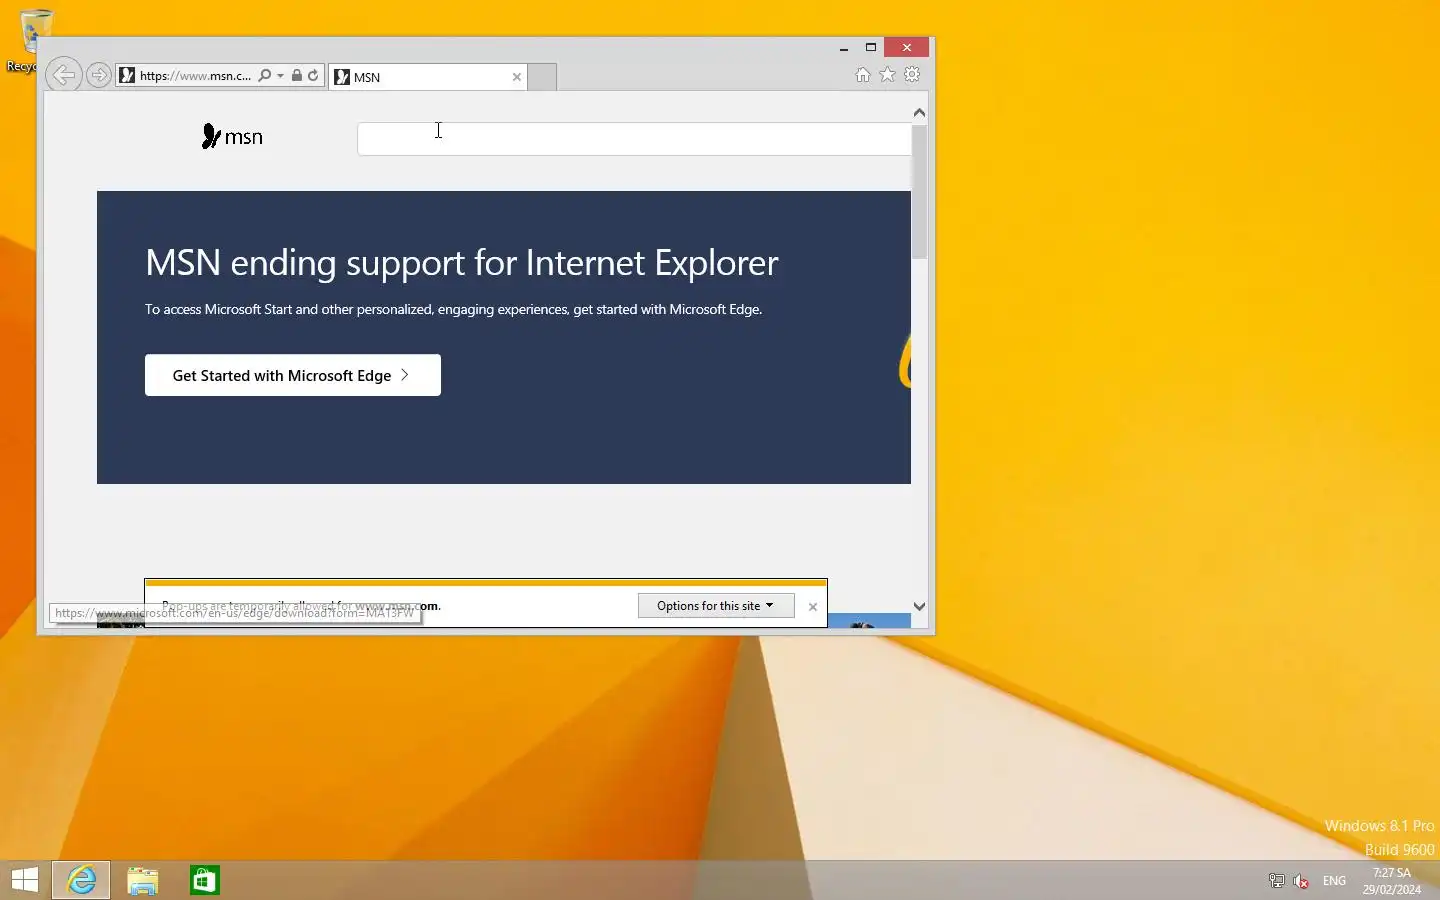Minimize the Internet Explorer window
This screenshot has height=900, width=1440.
[x=844, y=48]
